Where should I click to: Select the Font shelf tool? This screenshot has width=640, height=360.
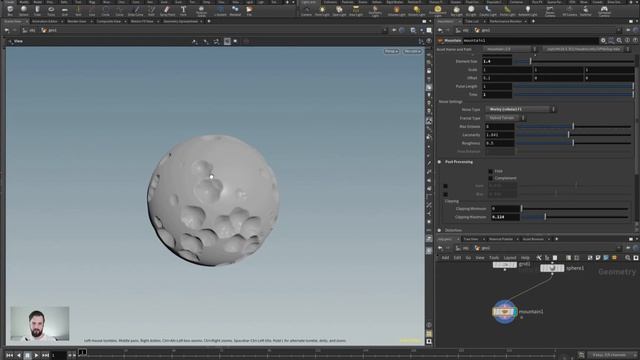tap(183, 10)
